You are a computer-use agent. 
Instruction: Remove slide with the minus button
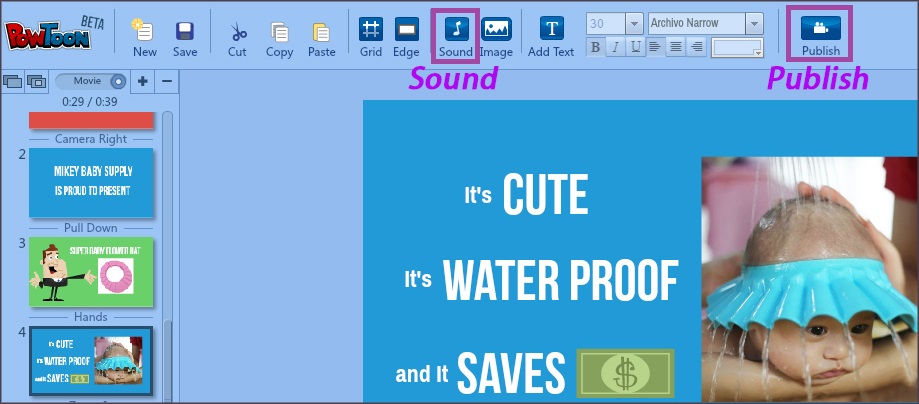[x=167, y=81]
